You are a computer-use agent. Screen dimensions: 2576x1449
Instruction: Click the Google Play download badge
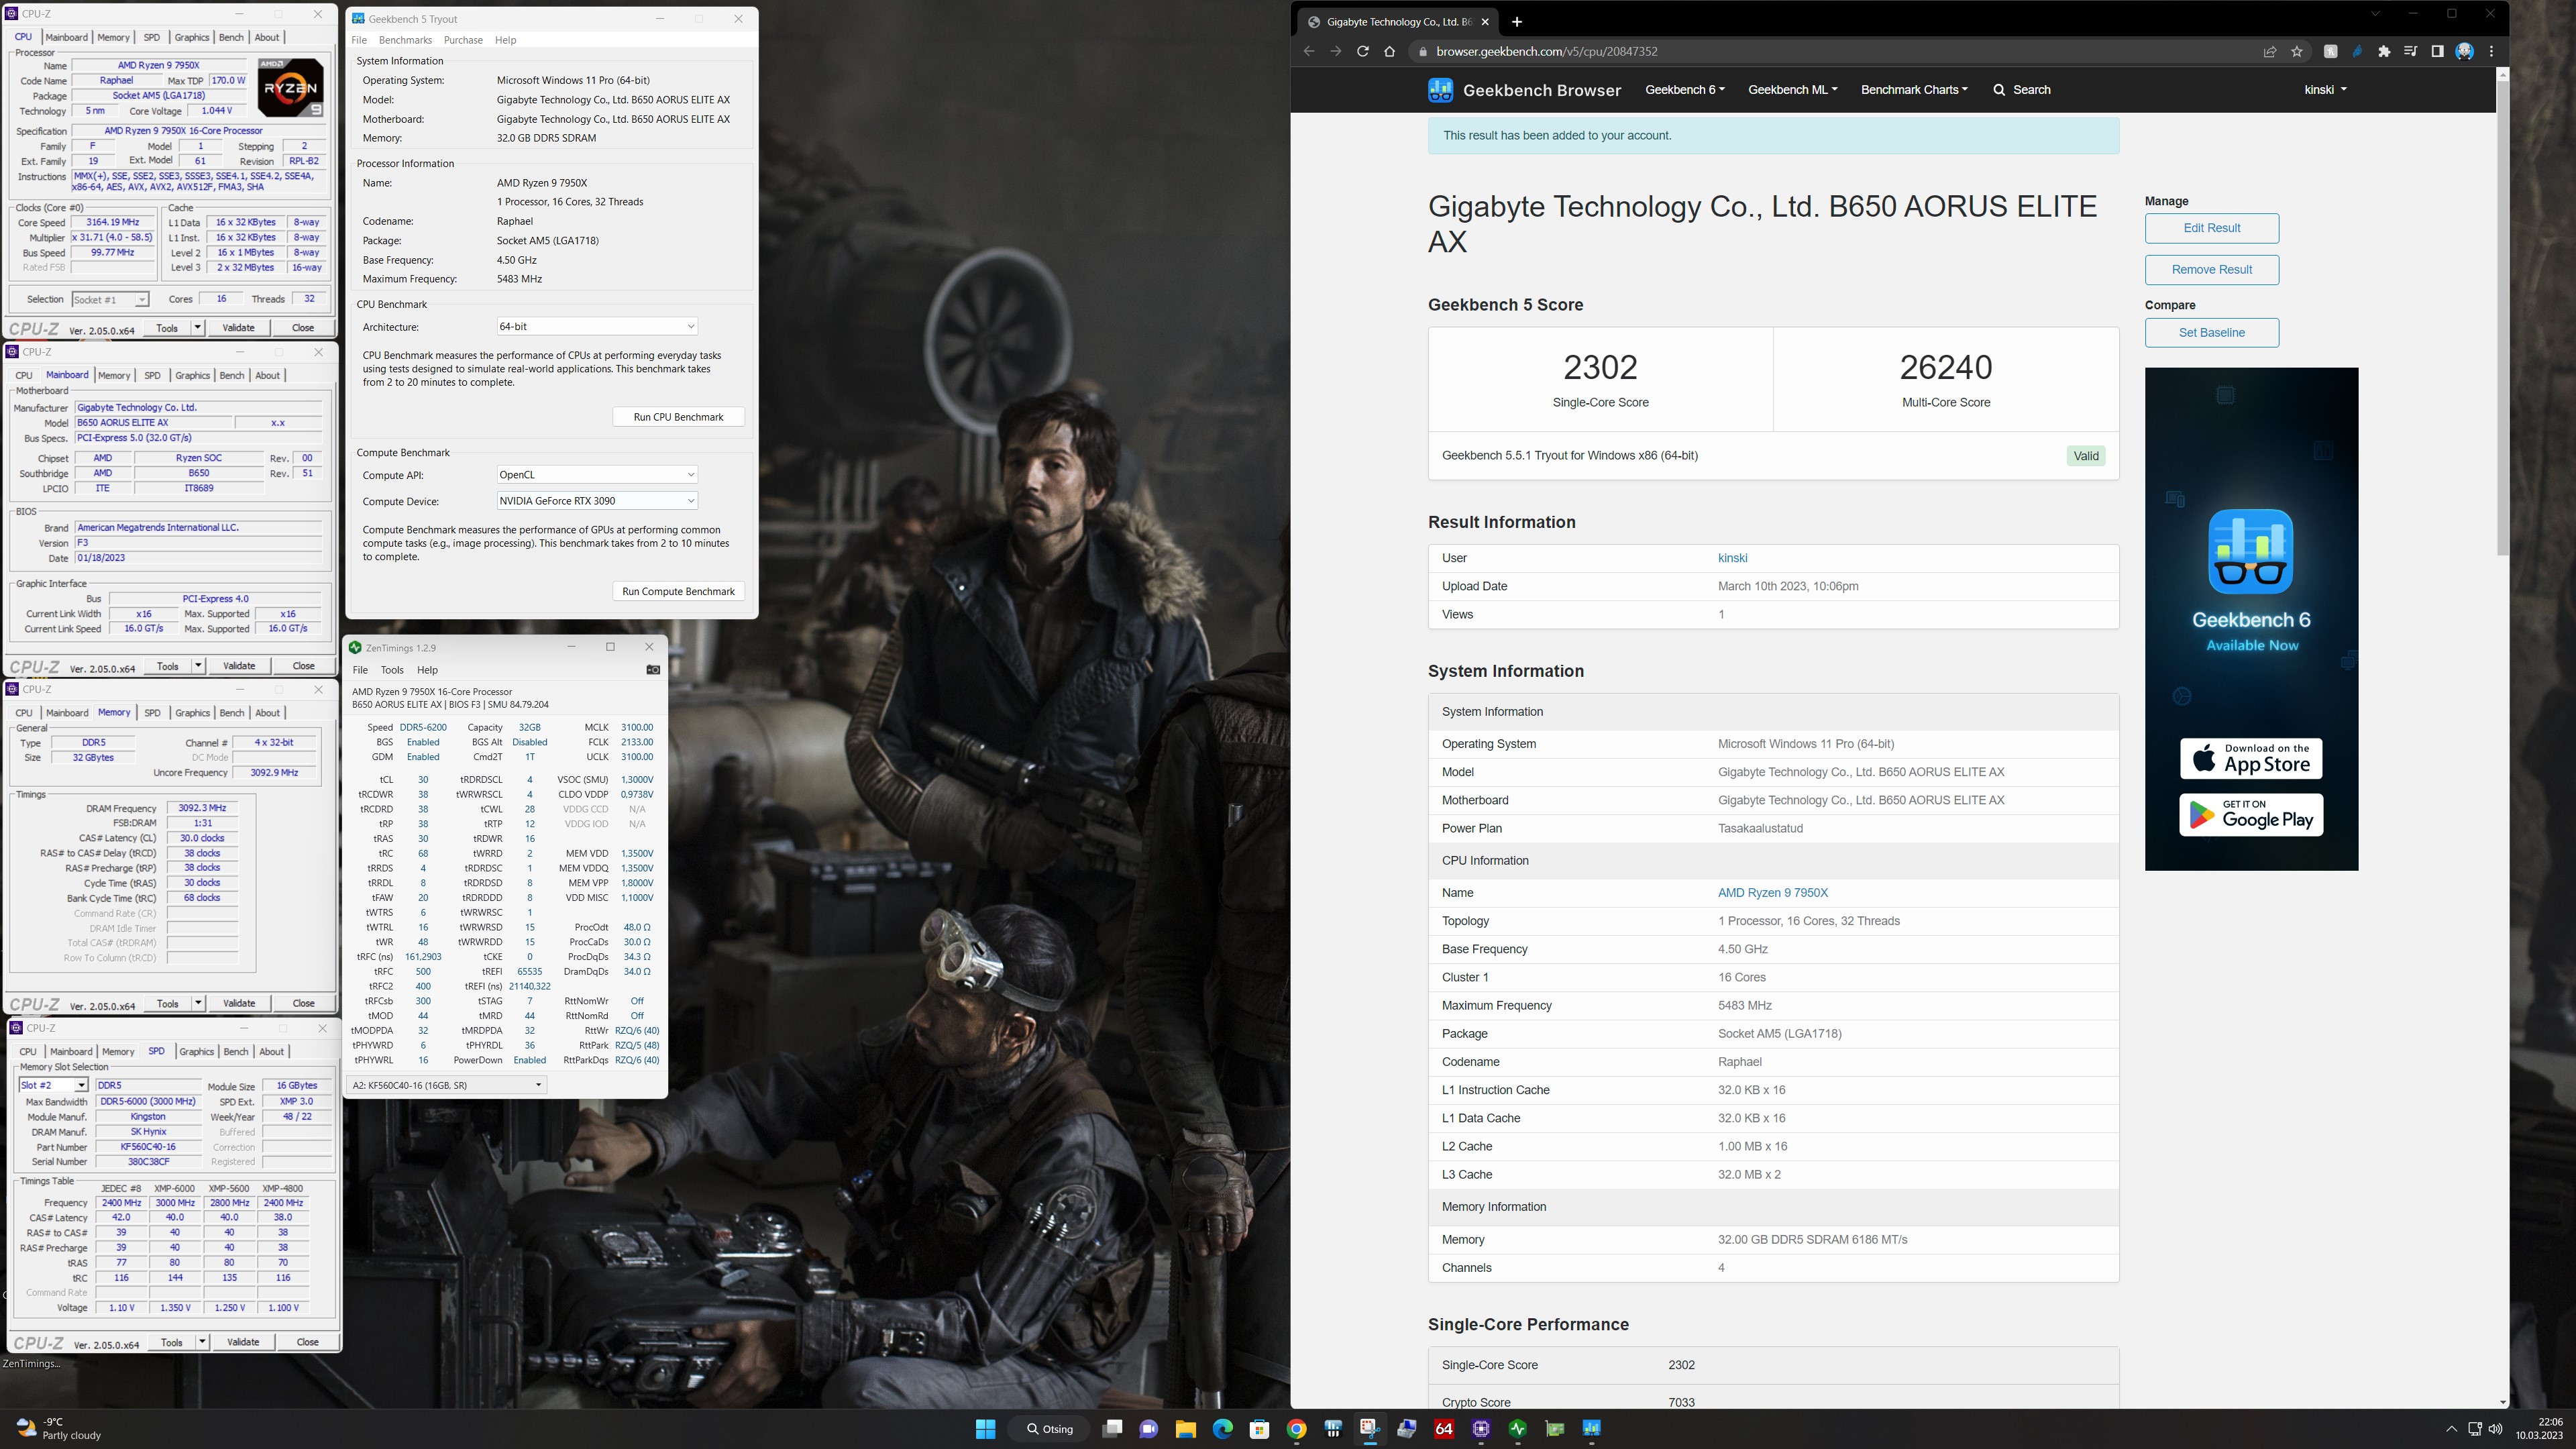[2251, 815]
